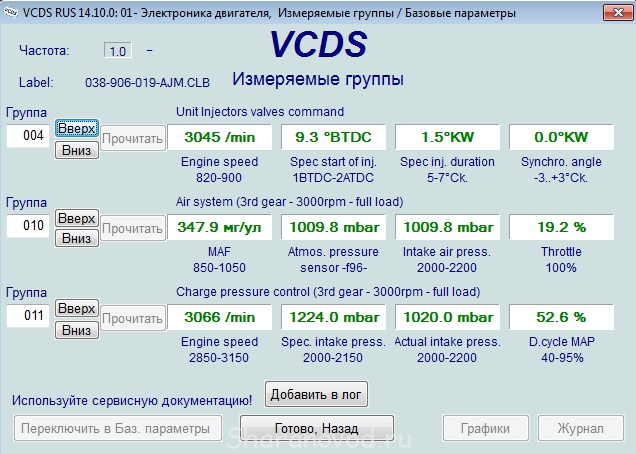This screenshot has height=454, width=636.
Task: Click Прочитать in the Air system row
Action: [131, 229]
